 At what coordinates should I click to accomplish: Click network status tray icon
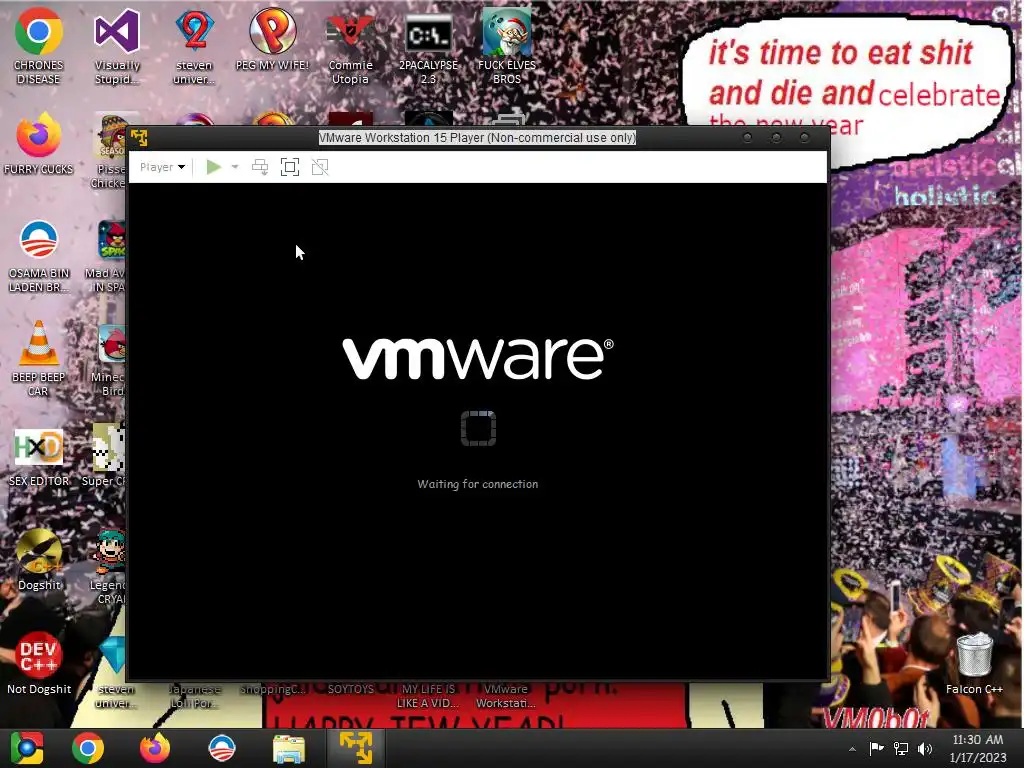point(901,748)
